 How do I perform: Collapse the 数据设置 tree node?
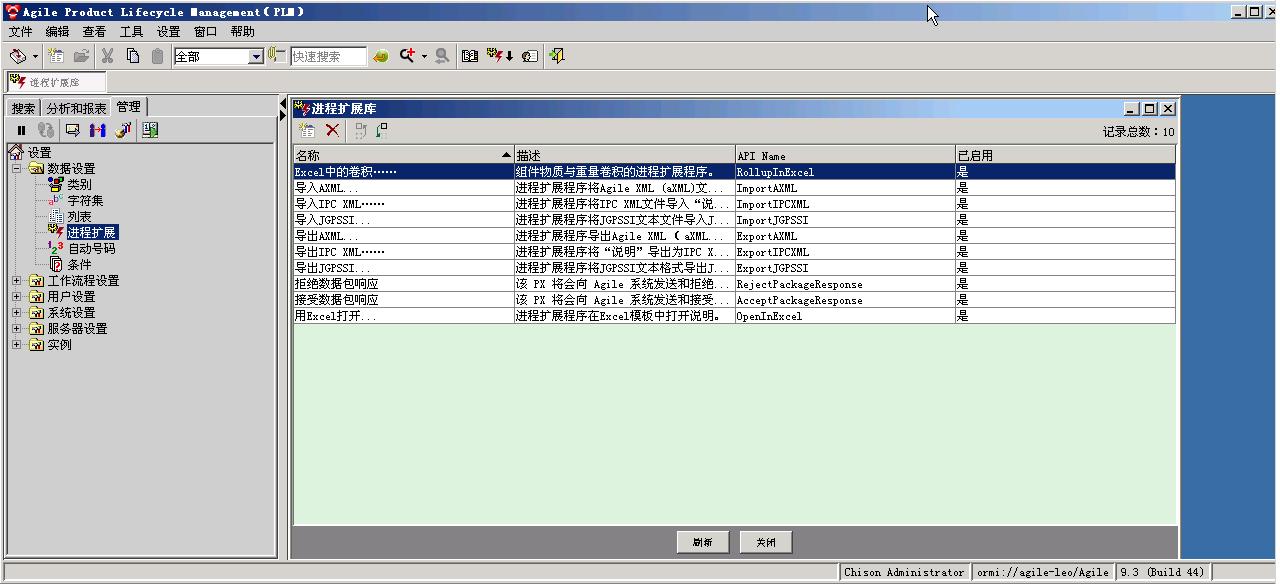point(16,169)
